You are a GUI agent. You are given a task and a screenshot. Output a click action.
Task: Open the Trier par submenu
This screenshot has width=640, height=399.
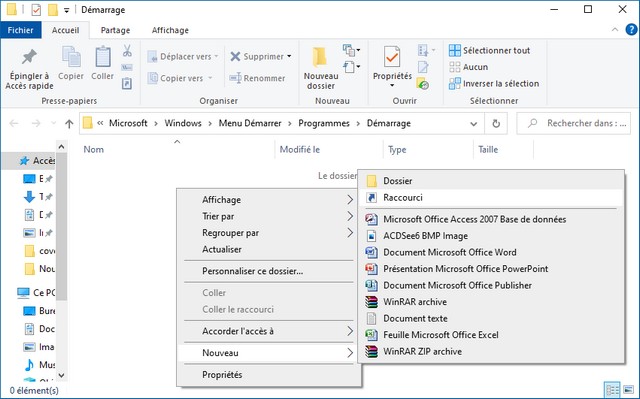click(269, 216)
